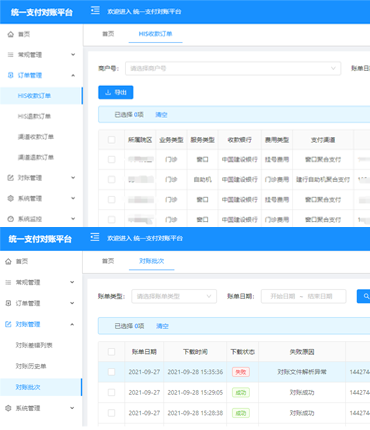This screenshot has height=430, width=370.
Task: Click 系统管理 gear icon in 对账批次 screen sidebar
Action: coord(9,408)
